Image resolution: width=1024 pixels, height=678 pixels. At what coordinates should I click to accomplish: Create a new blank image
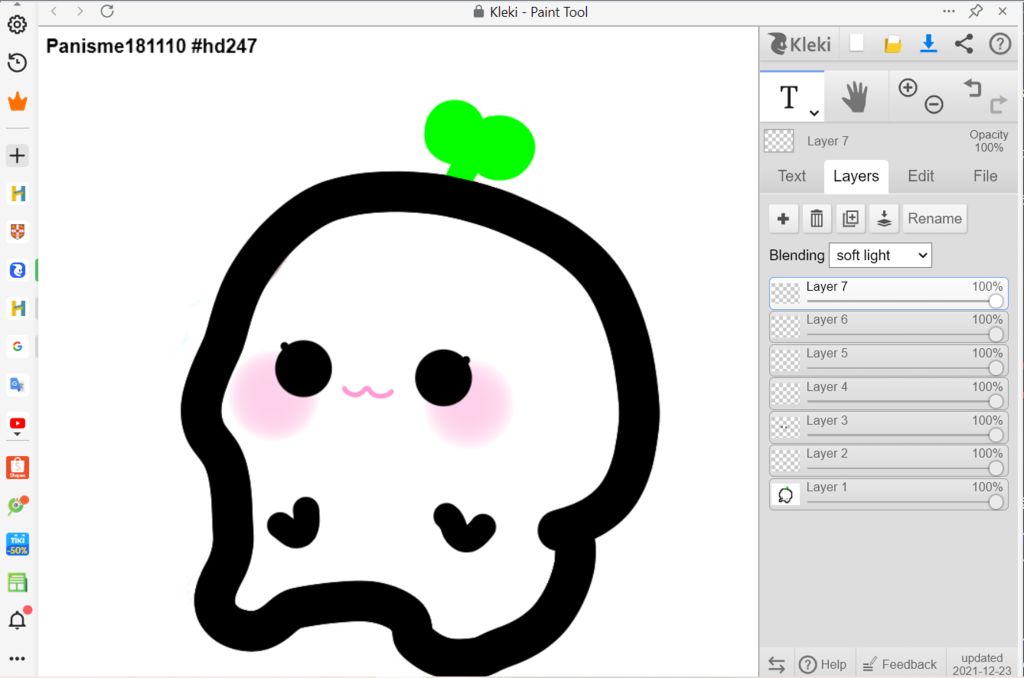pyautogui.click(x=856, y=44)
